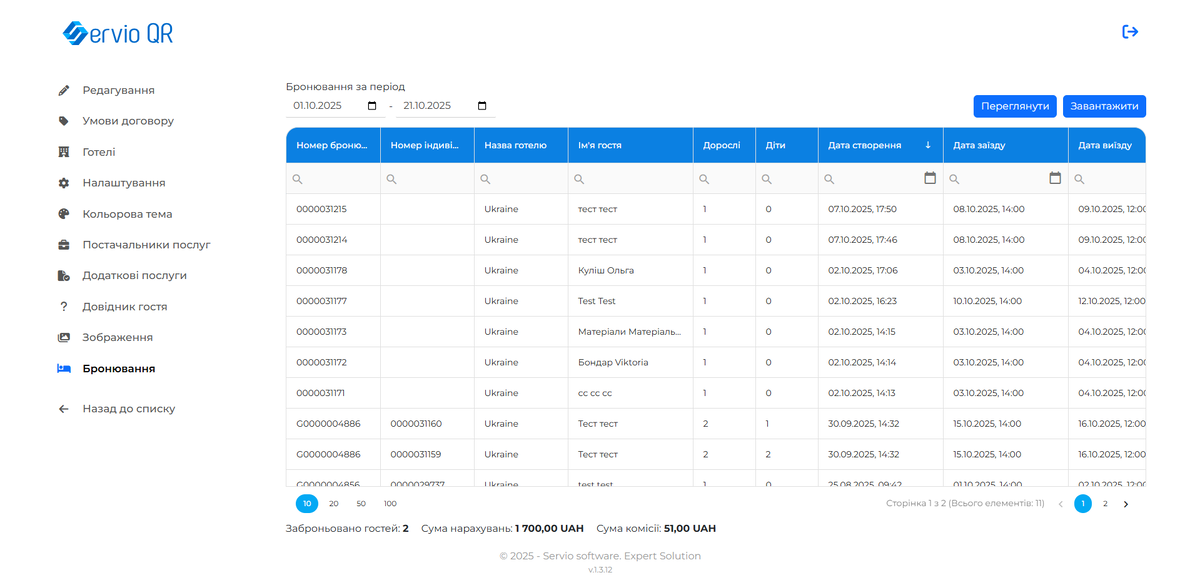Click the briefcase icon for Постачальники послуг
Screen dimensions: 1200x585
[x=64, y=245]
